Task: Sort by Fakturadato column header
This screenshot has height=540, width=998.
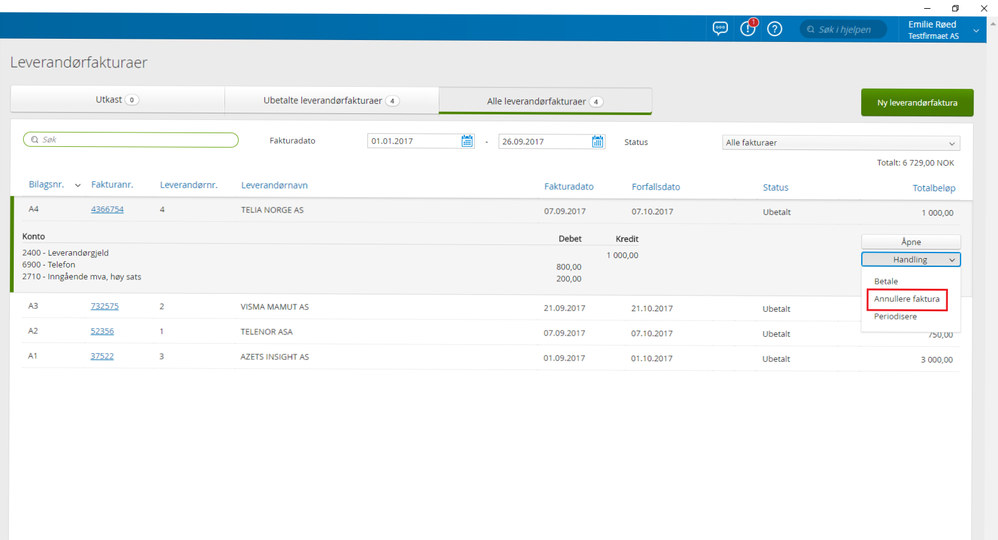Action: [568, 187]
